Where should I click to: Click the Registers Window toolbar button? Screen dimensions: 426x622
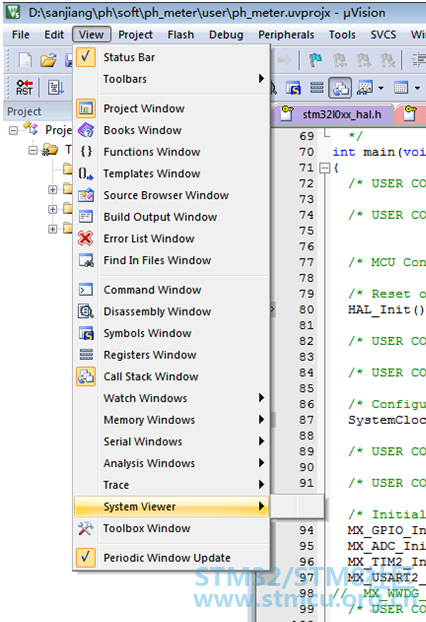(317, 87)
